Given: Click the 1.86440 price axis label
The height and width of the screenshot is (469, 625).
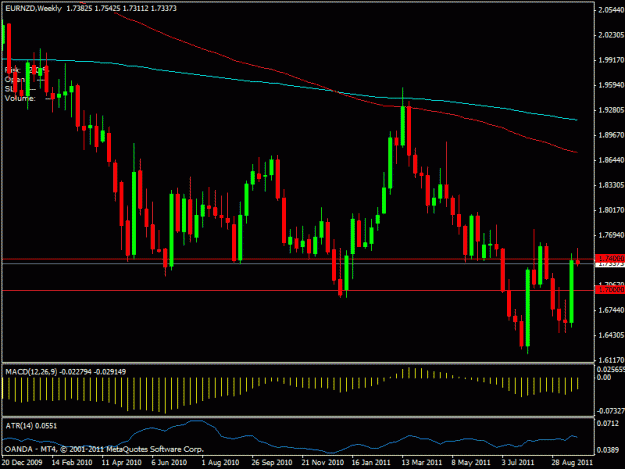Looking at the screenshot, I should [x=611, y=160].
